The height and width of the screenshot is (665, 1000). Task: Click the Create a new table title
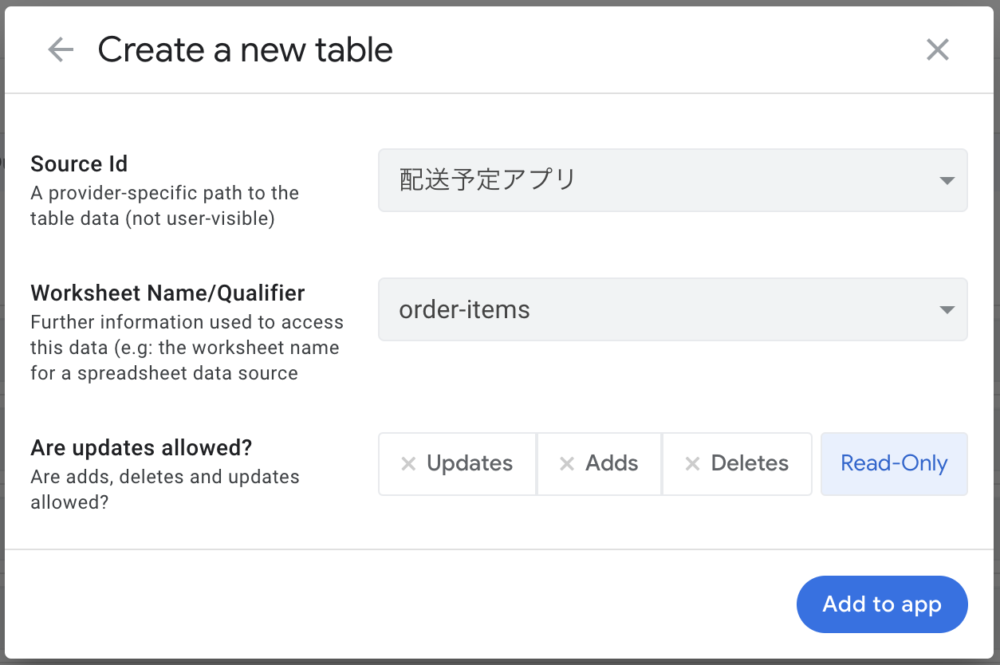[245, 50]
